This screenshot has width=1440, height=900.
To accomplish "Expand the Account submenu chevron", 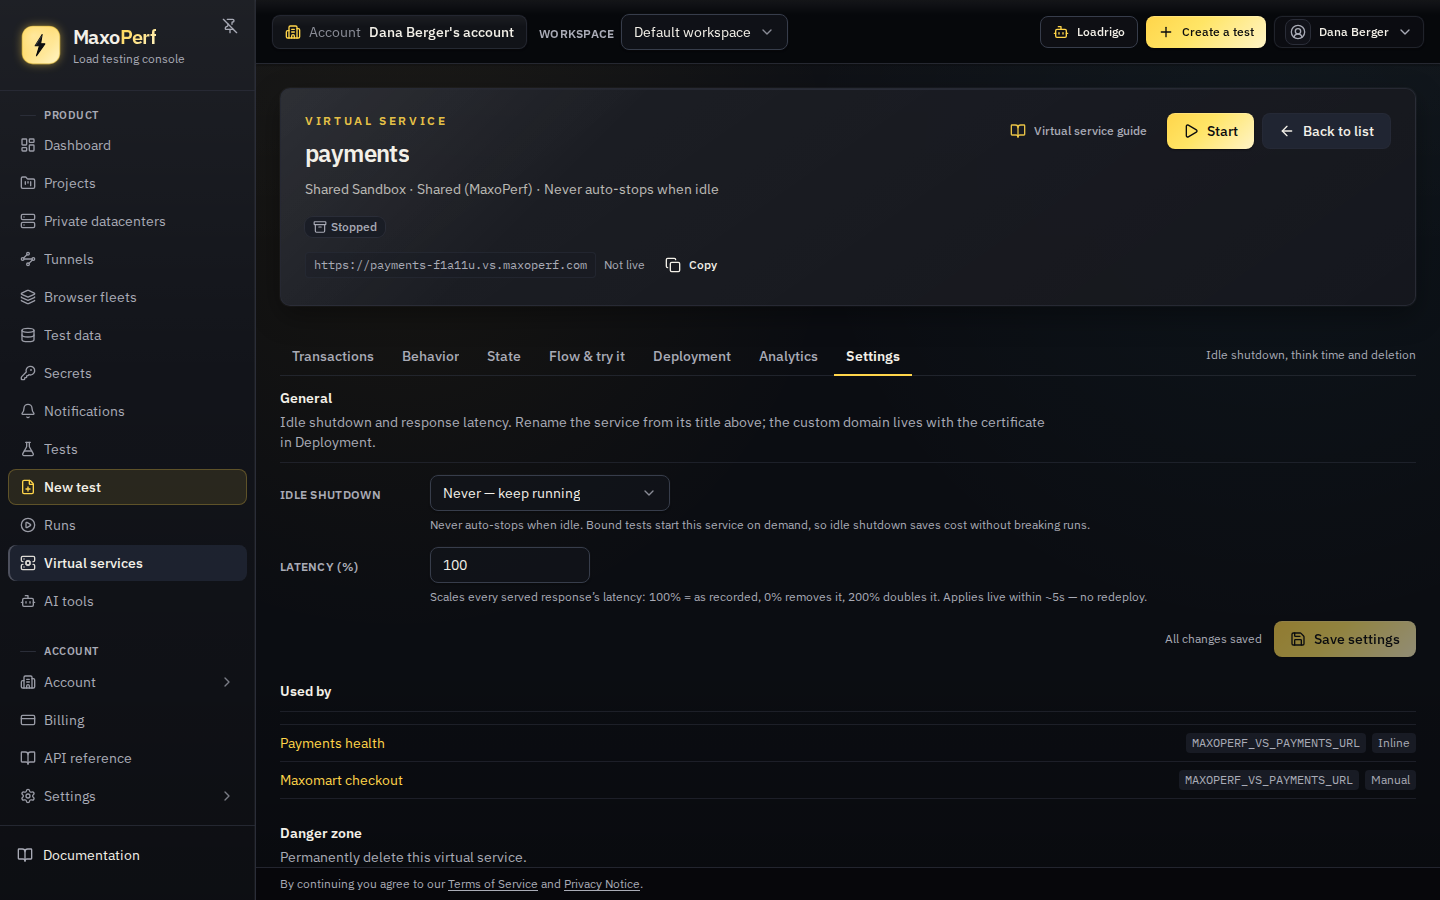I will pyautogui.click(x=227, y=682).
